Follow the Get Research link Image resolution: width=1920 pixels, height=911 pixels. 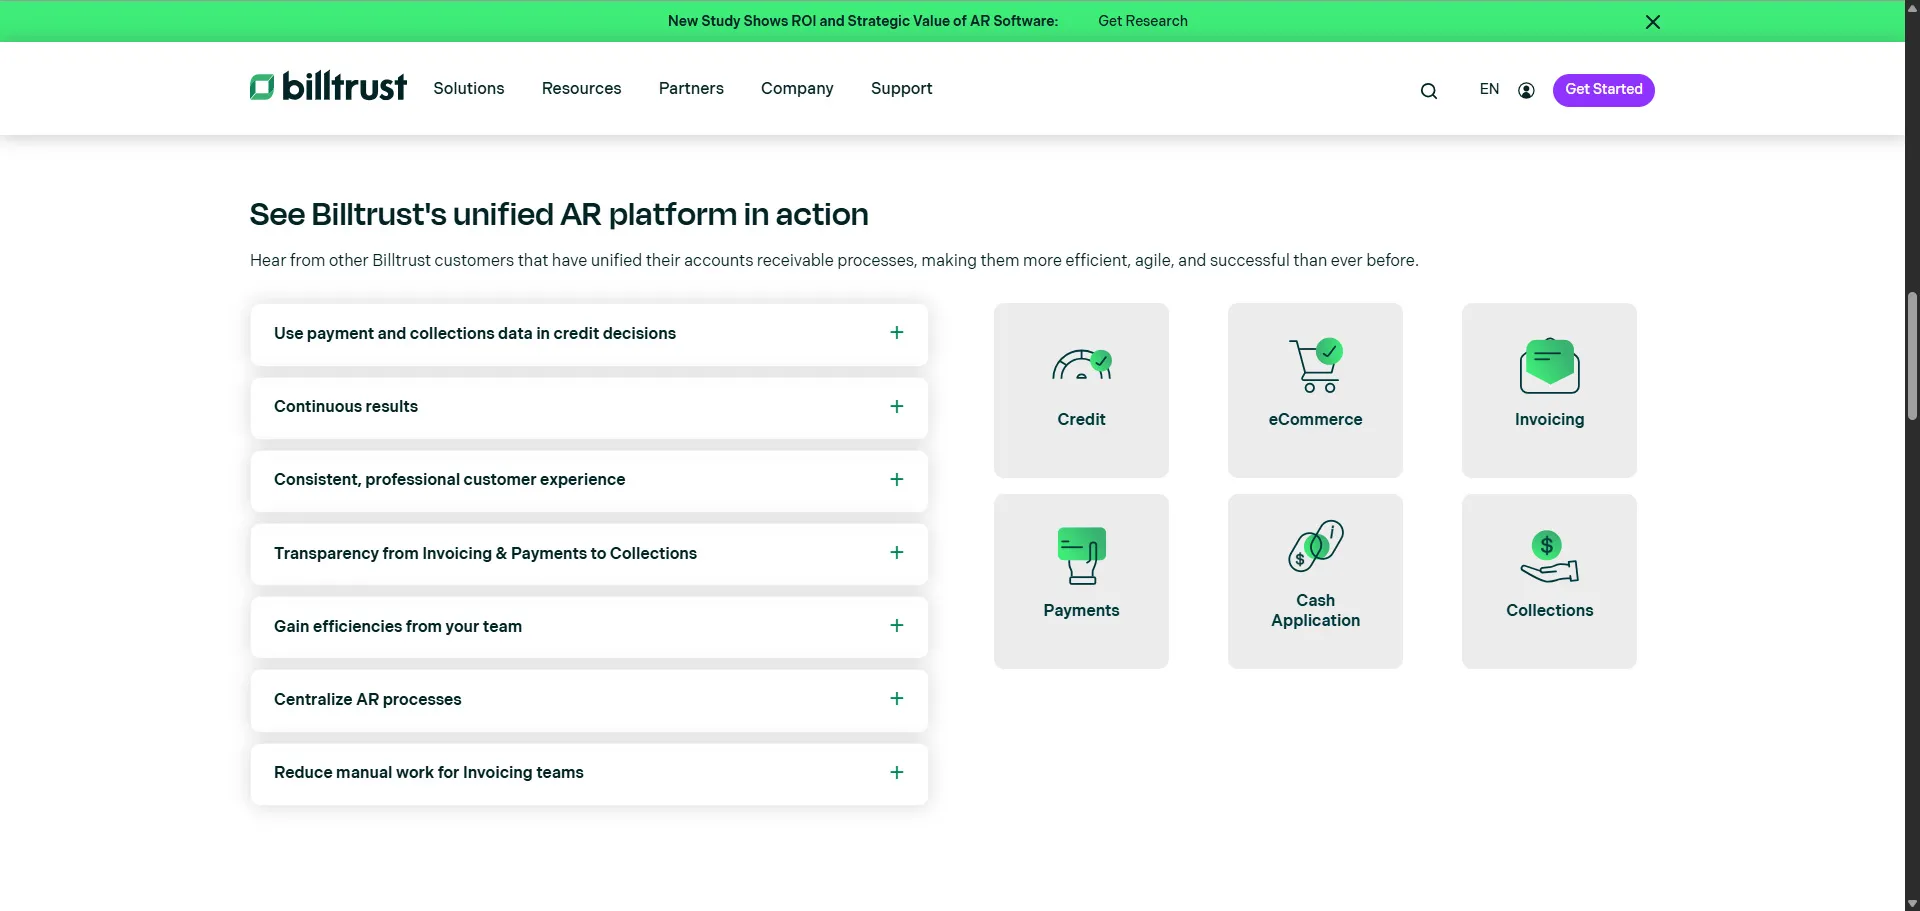(x=1143, y=21)
